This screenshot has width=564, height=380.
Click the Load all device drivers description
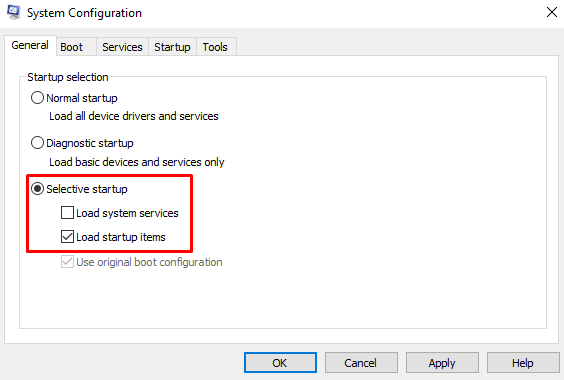click(134, 116)
